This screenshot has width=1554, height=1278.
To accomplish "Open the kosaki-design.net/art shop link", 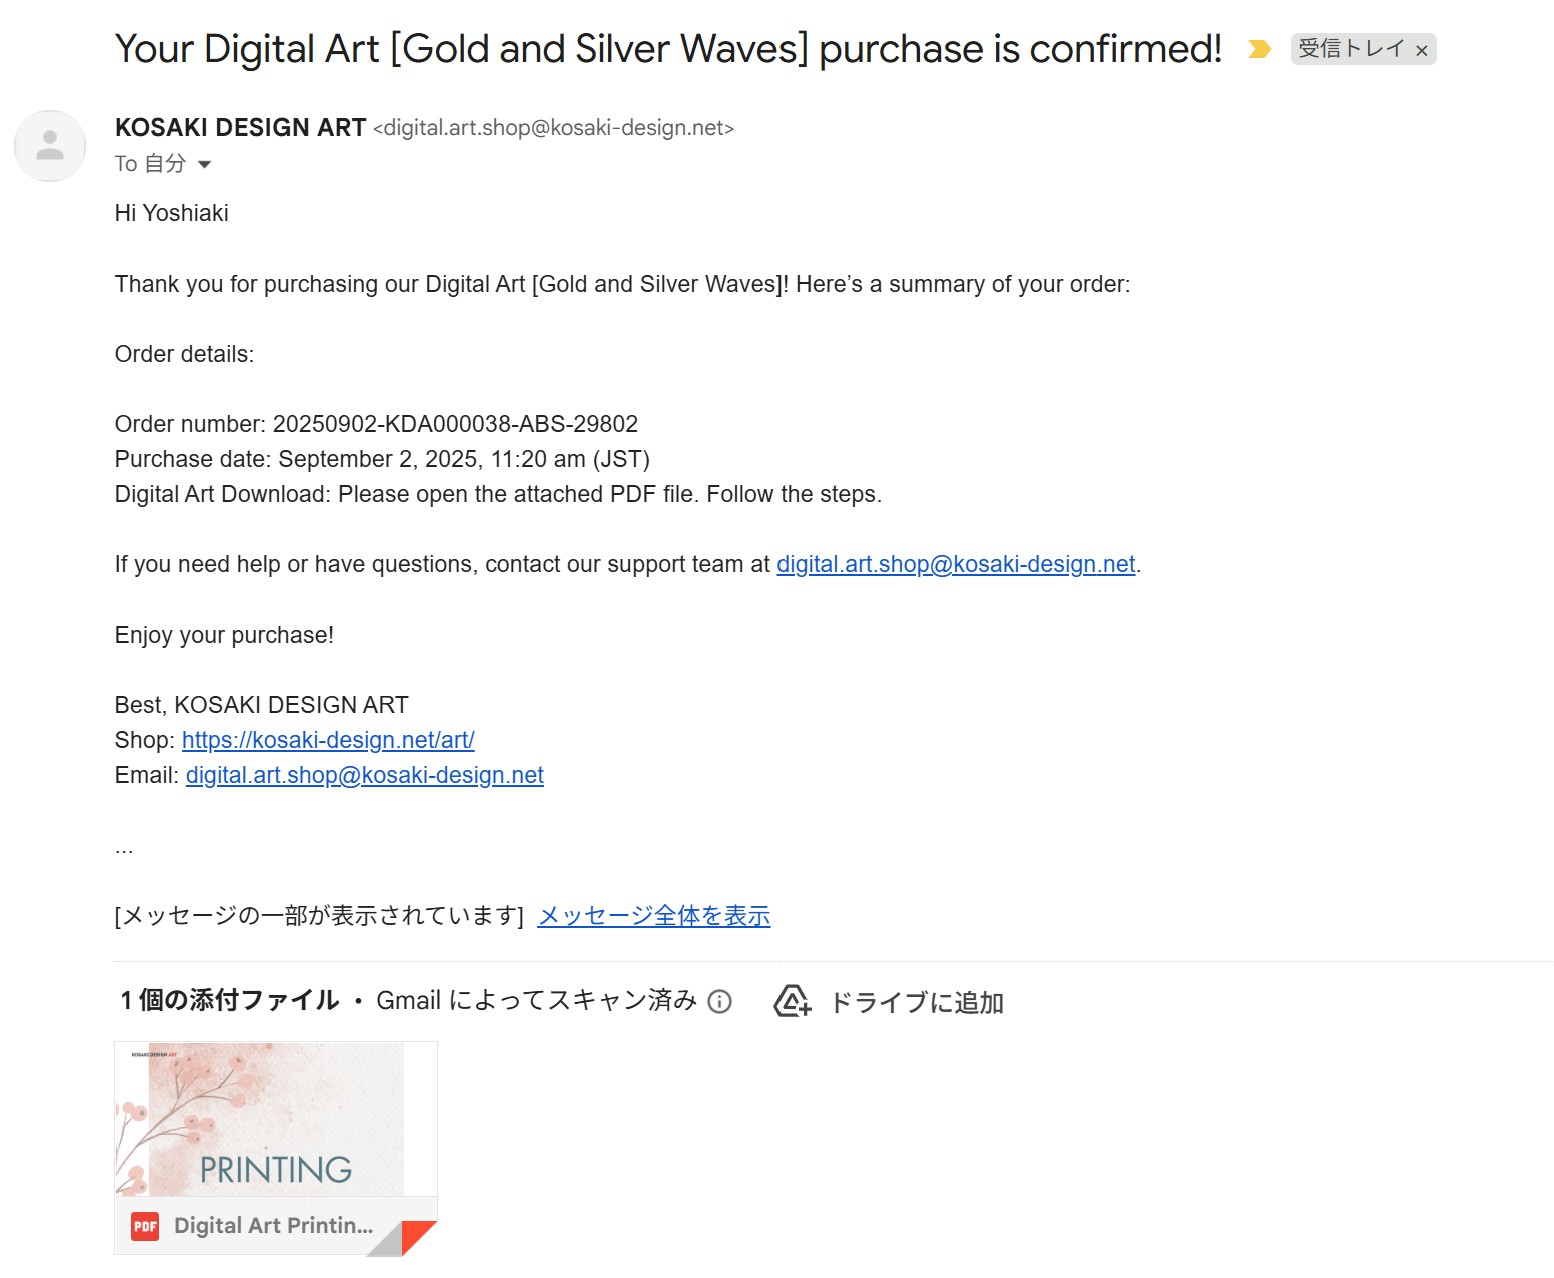I will (328, 740).
